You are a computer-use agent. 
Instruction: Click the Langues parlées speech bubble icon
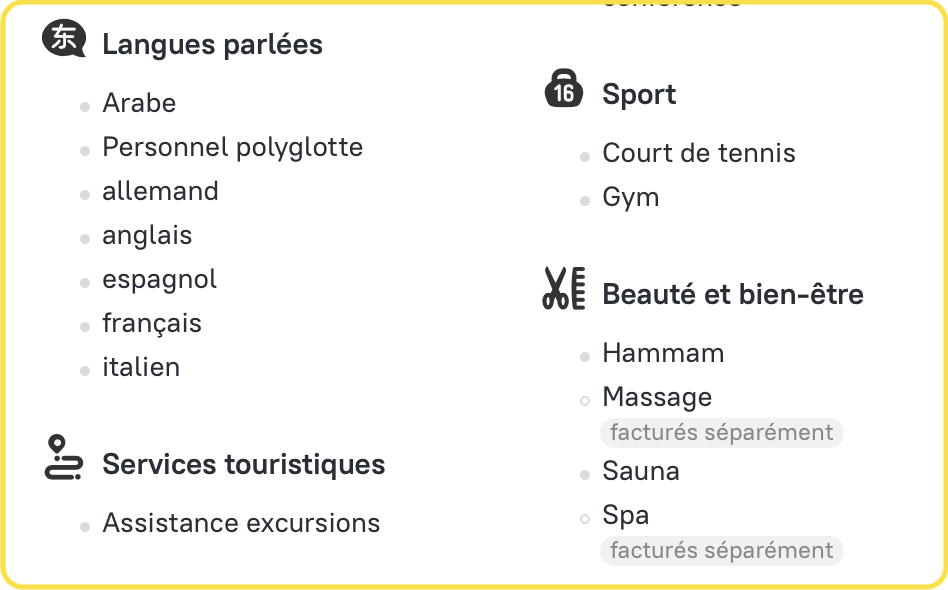coord(64,40)
